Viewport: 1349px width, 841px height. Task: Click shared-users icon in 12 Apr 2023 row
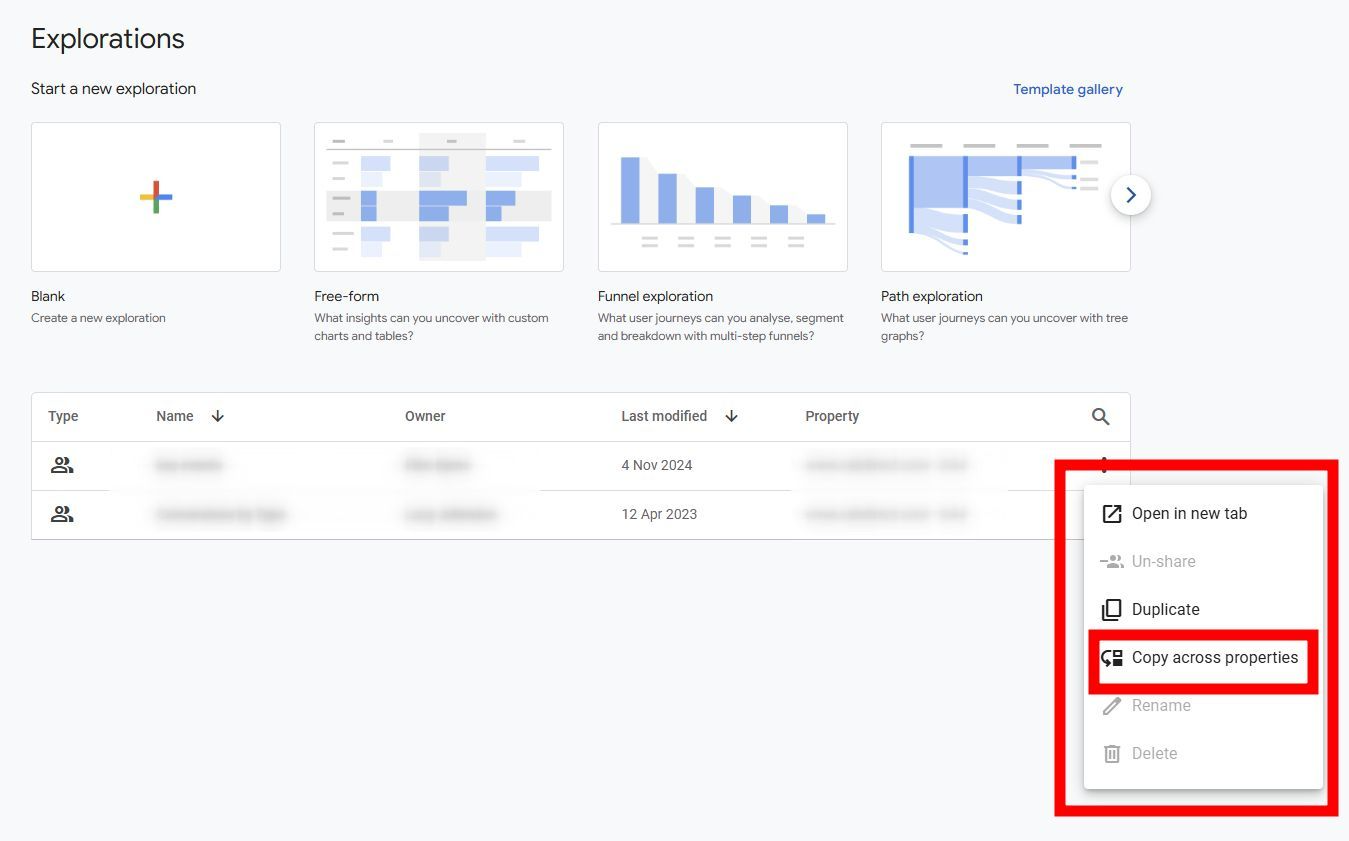coord(62,514)
